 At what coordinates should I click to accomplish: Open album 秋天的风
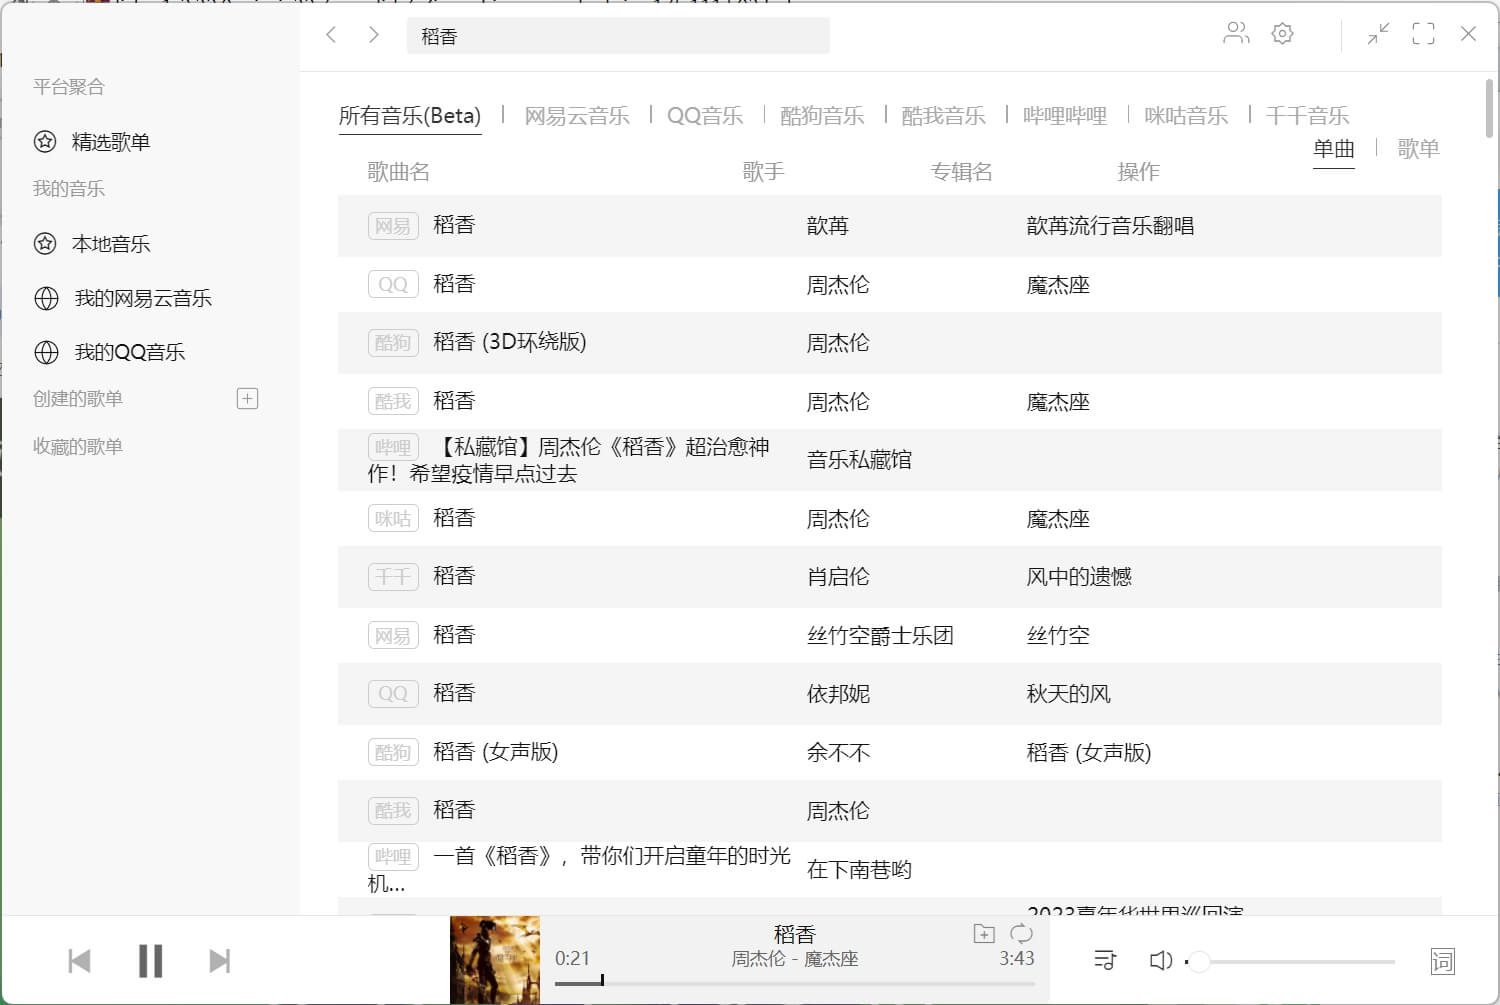point(1069,694)
